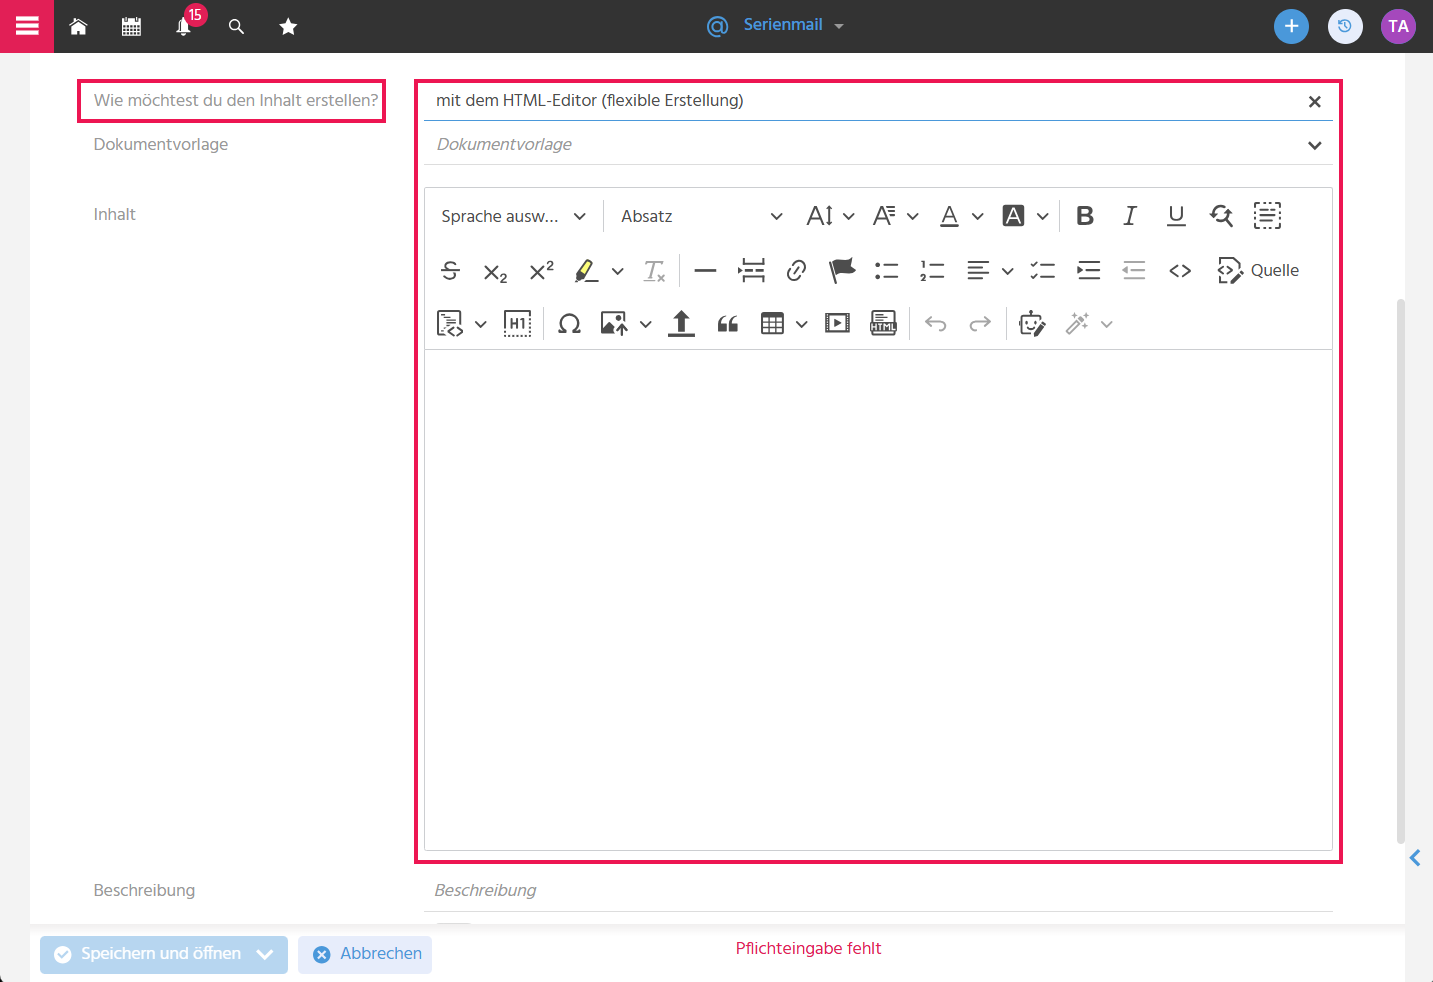This screenshot has height=982, width=1433.
Task: Toggle numbered list
Action: coord(932,270)
